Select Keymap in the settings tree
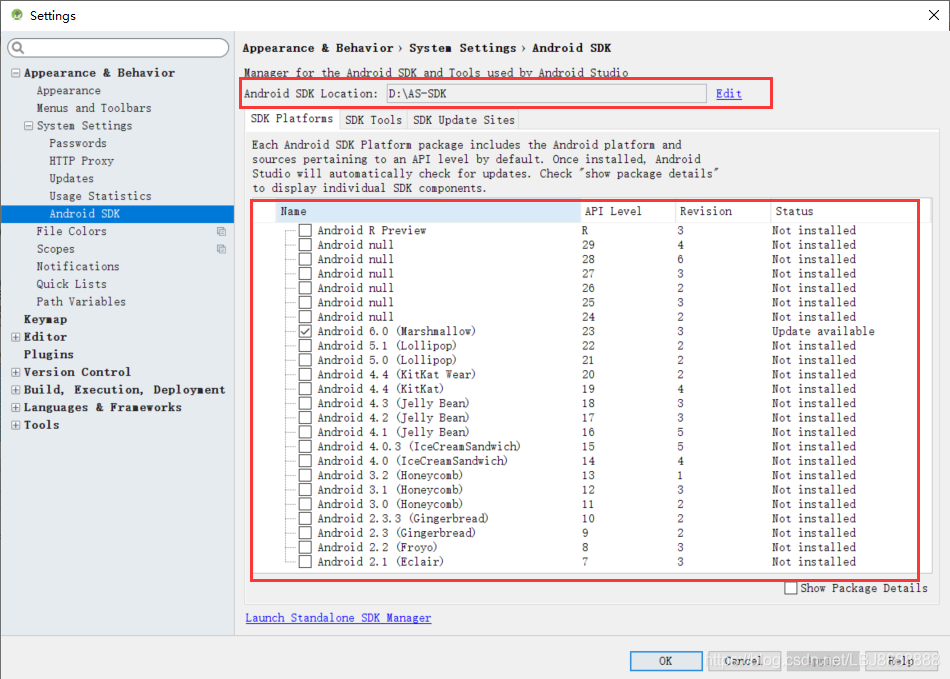This screenshot has width=950, height=679. click(45, 319)
